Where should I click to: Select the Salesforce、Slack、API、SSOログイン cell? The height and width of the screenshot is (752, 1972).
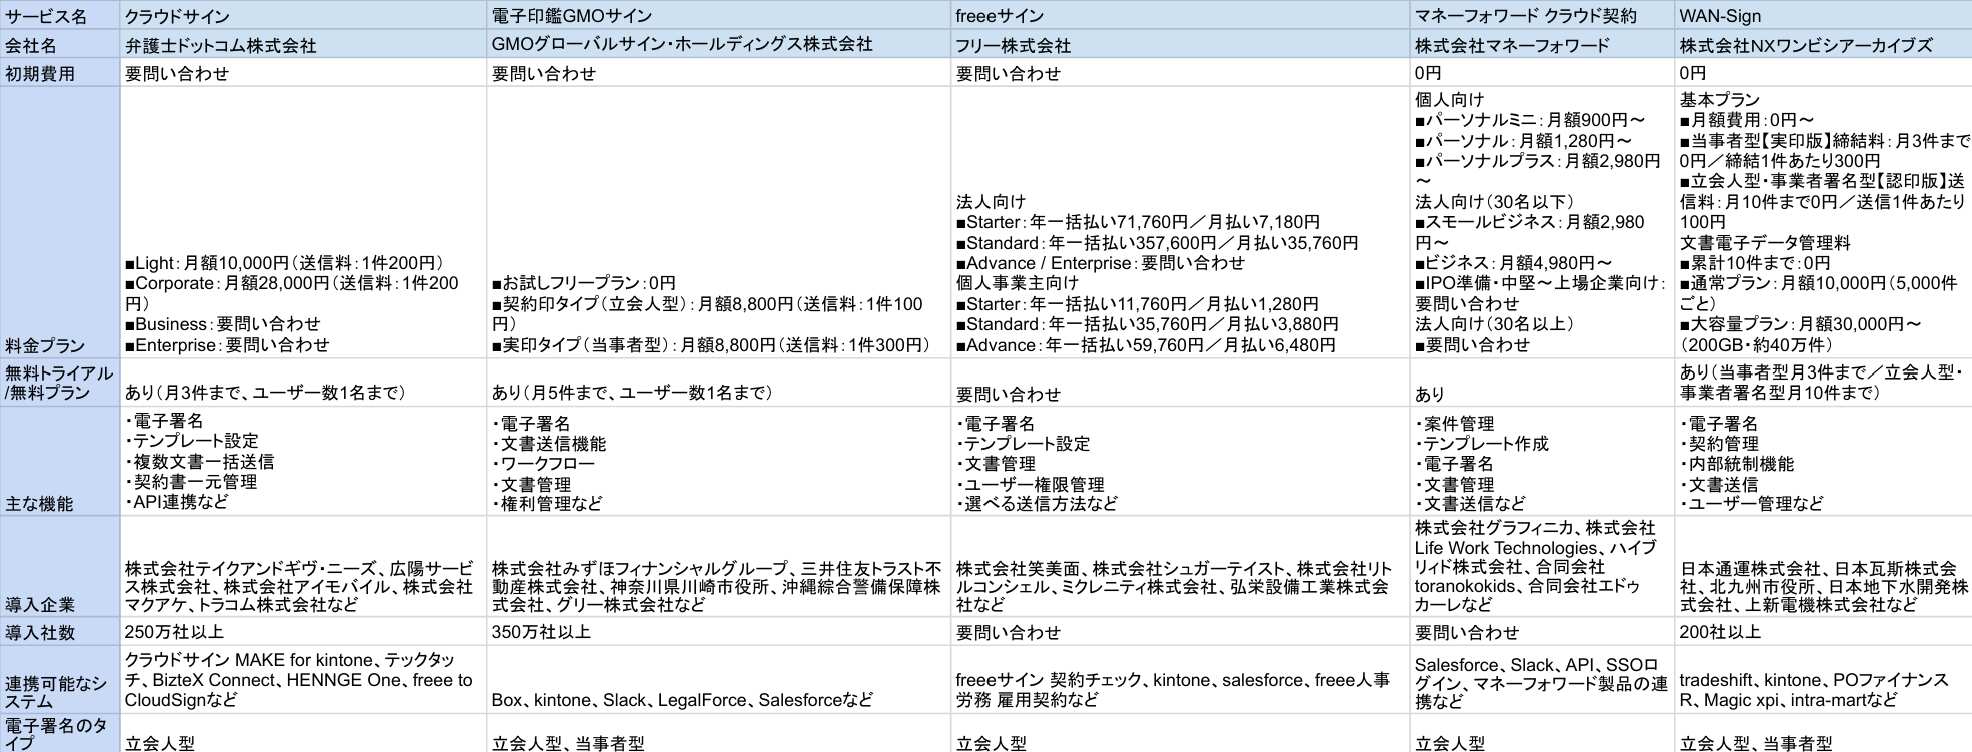(1542, 679)
